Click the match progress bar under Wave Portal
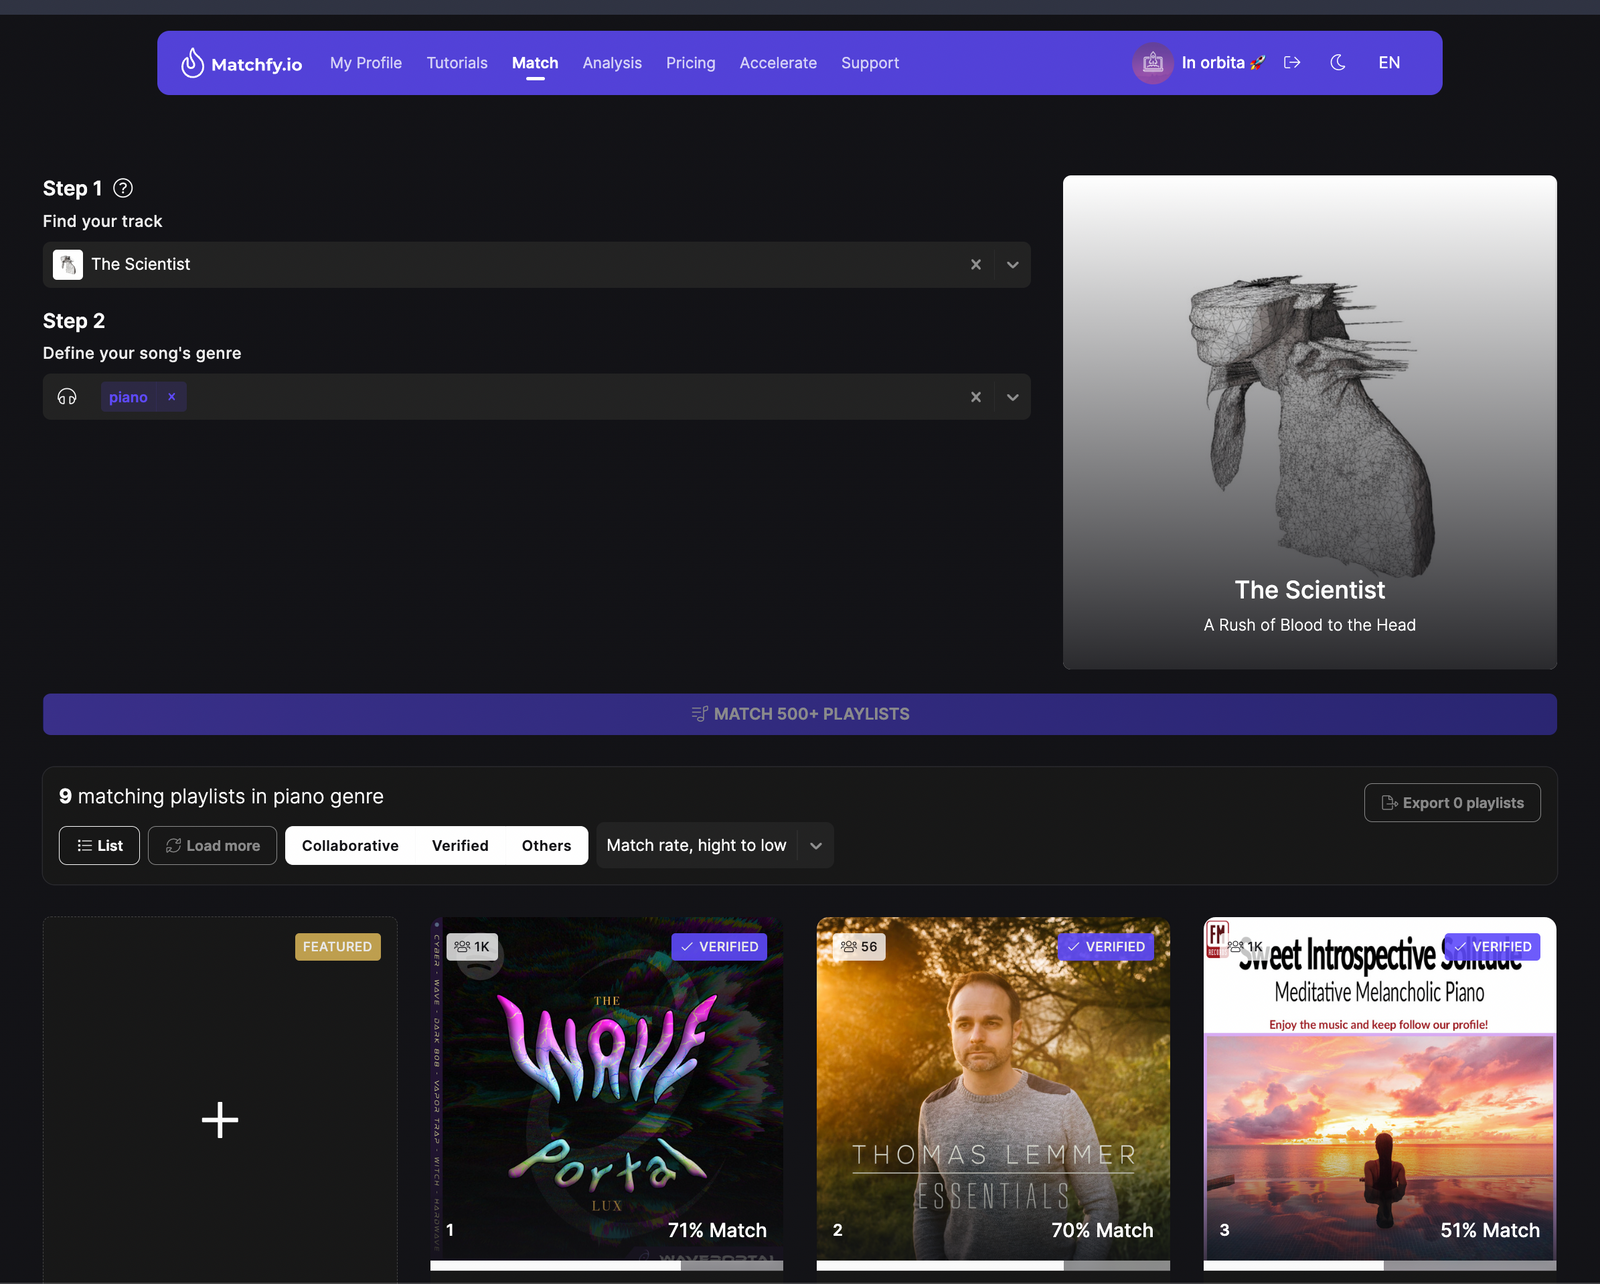Screen dimensions: 1600x1284 tap(606, 1265)
